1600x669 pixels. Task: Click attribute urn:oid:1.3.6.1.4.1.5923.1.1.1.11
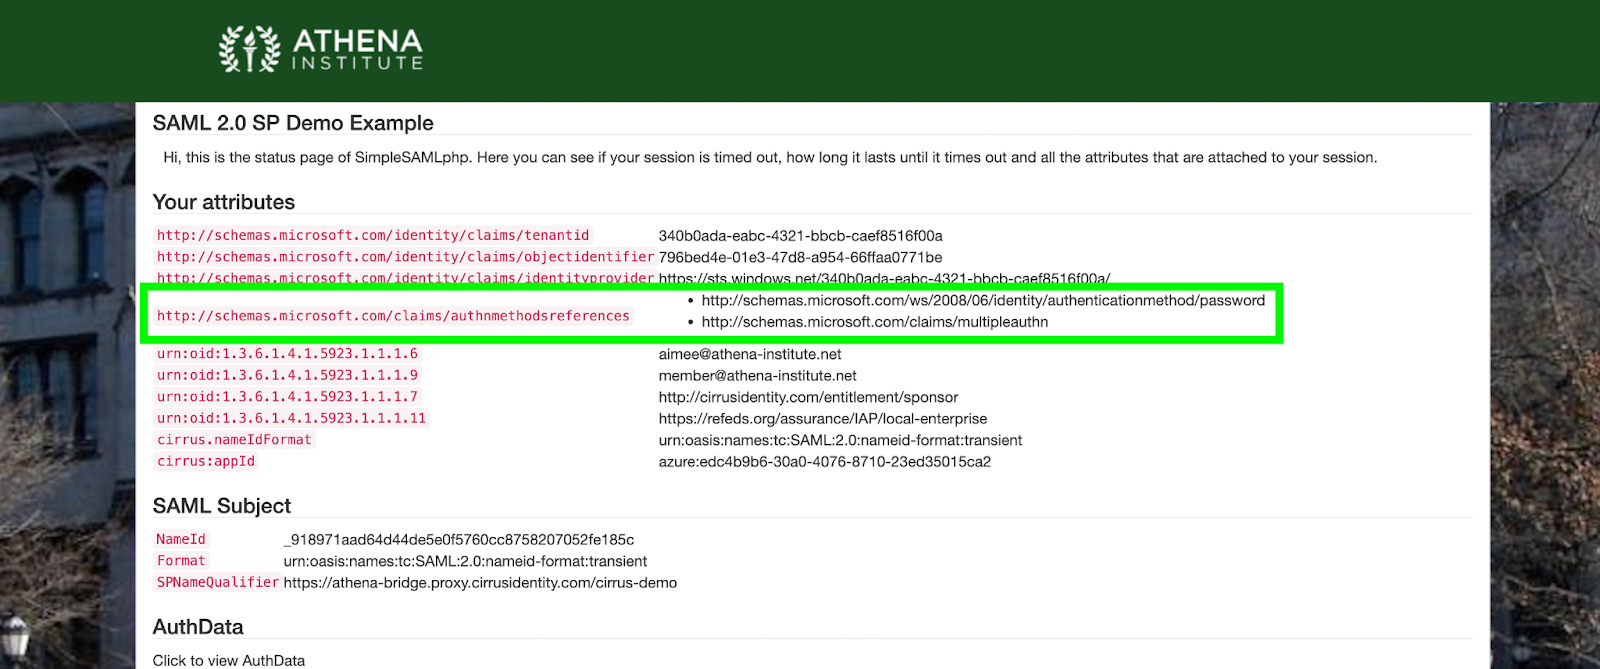pyautogui.click(x=291, y=419)
